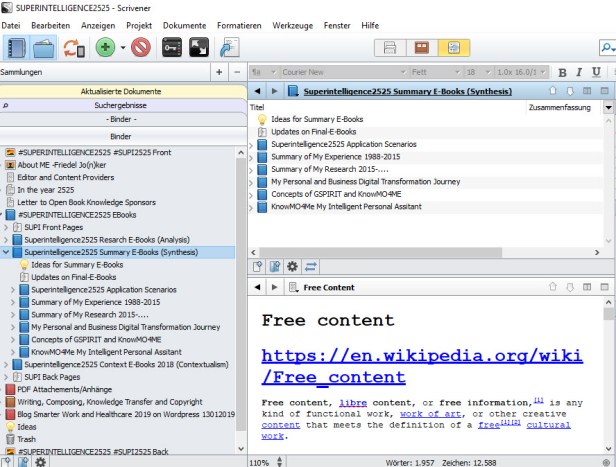Expand Superintelligence2525 Context E-Books folder
This screenshot has width=616, height=467.
pos(6,365)
